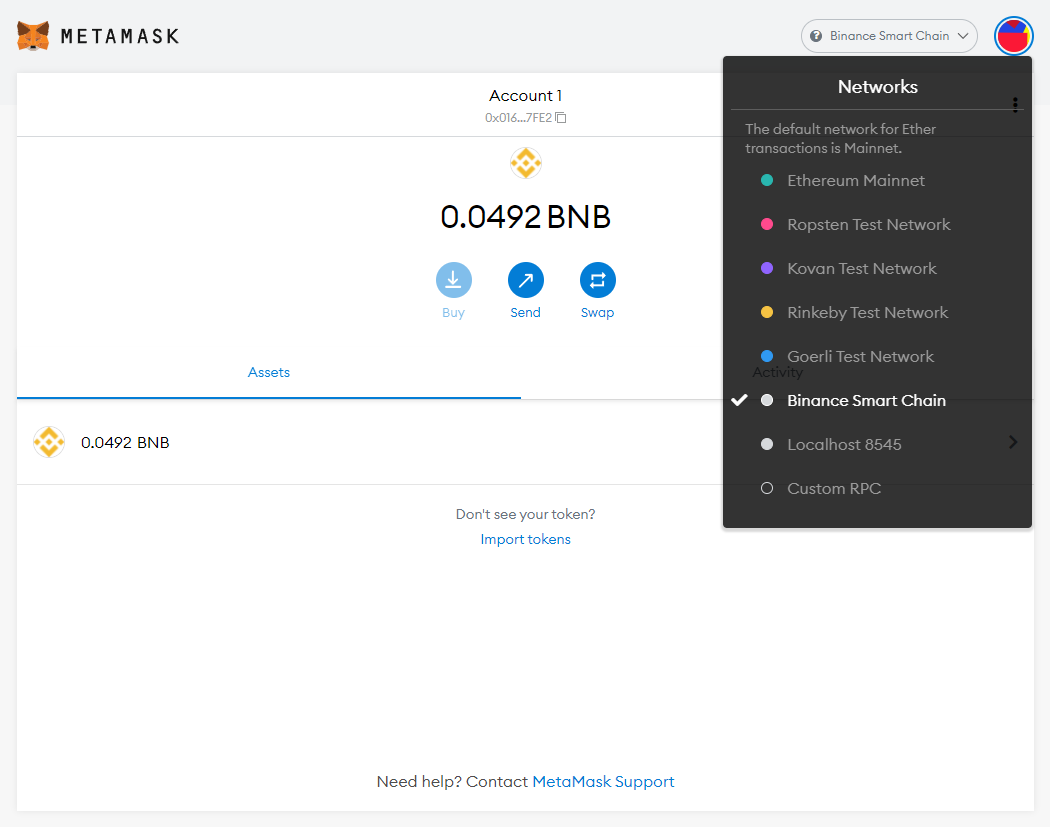The width and height of the screenshot is (1050, 827).
Task: Select Ropsten Test Network
Action: coord(877,225)
